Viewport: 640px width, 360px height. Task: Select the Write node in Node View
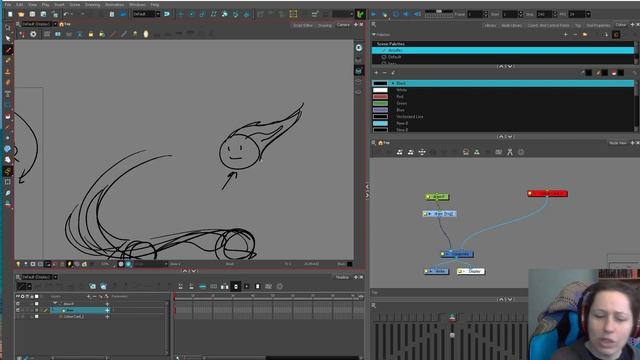(x=436, y=271)
